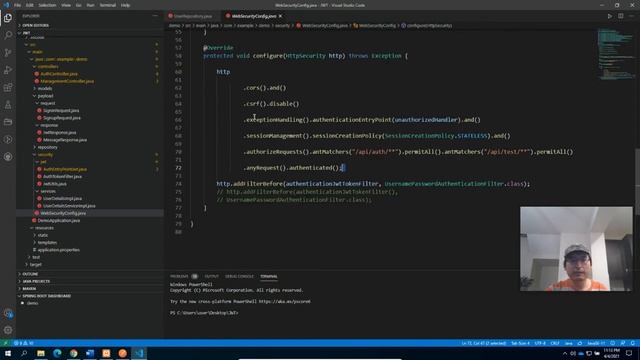Open the More Actions menu in editor toolbar
Viewport: 640px width, 360px height.
pyautogui.click(x=631, y=16)
